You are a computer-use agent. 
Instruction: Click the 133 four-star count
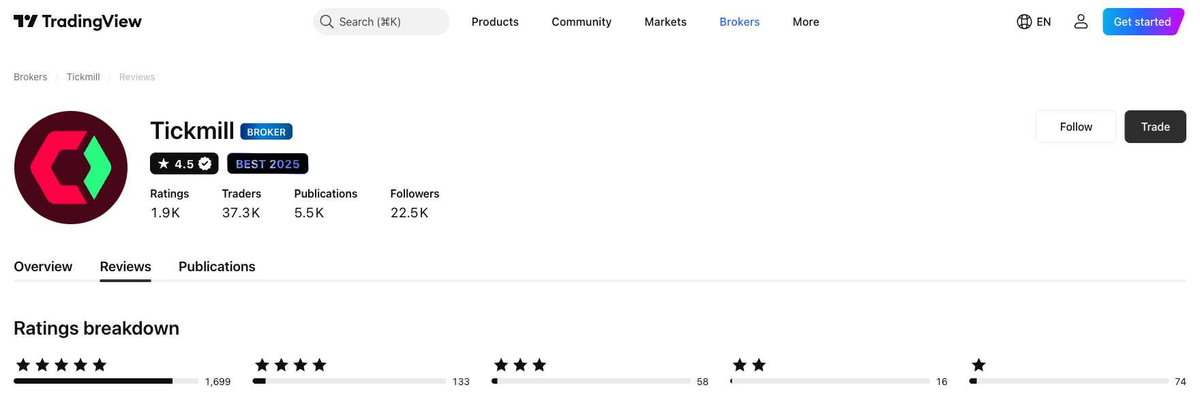(x=461, y=382)
